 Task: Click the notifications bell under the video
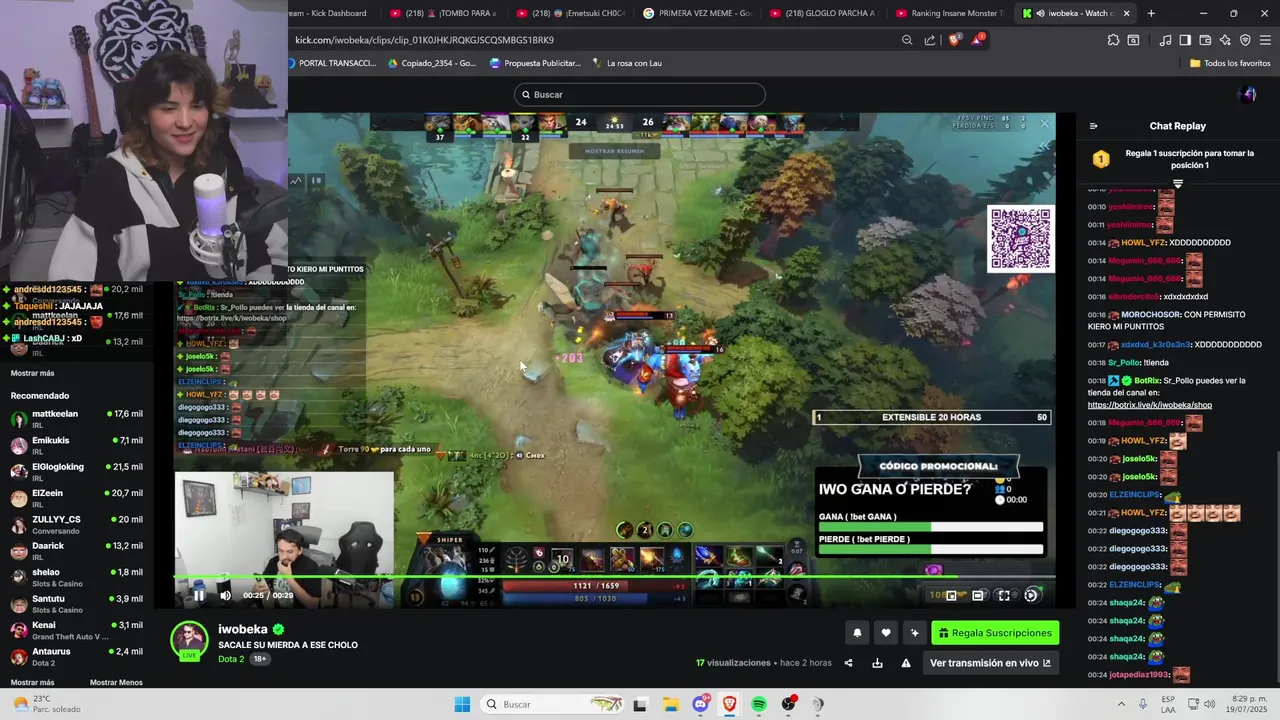[857, 633]
